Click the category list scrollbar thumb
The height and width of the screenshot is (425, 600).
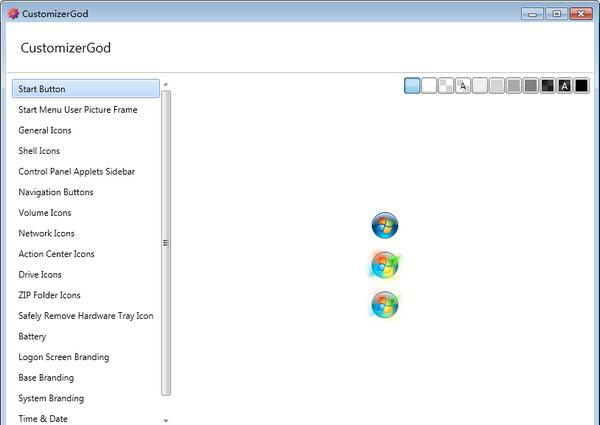(166, 243)
